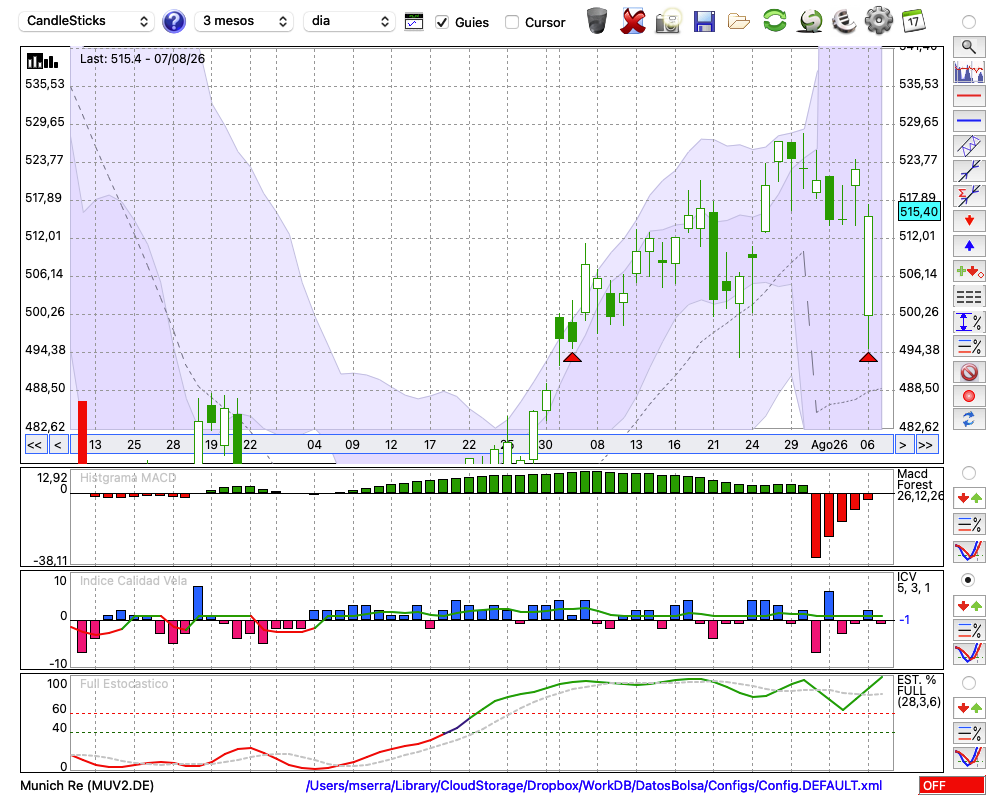
Task: Select the Macd Forest panel radio button
Action: [x=969, y=473]
